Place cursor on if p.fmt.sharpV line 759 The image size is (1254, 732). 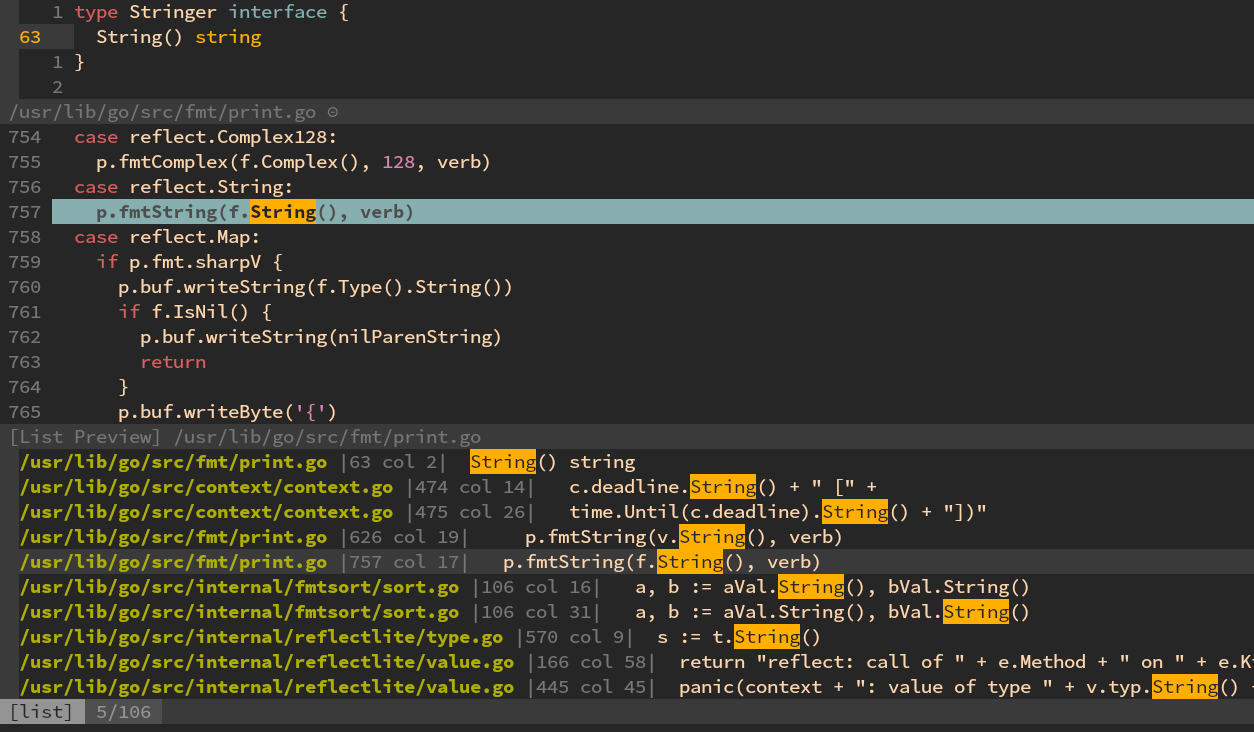(190, 262)
